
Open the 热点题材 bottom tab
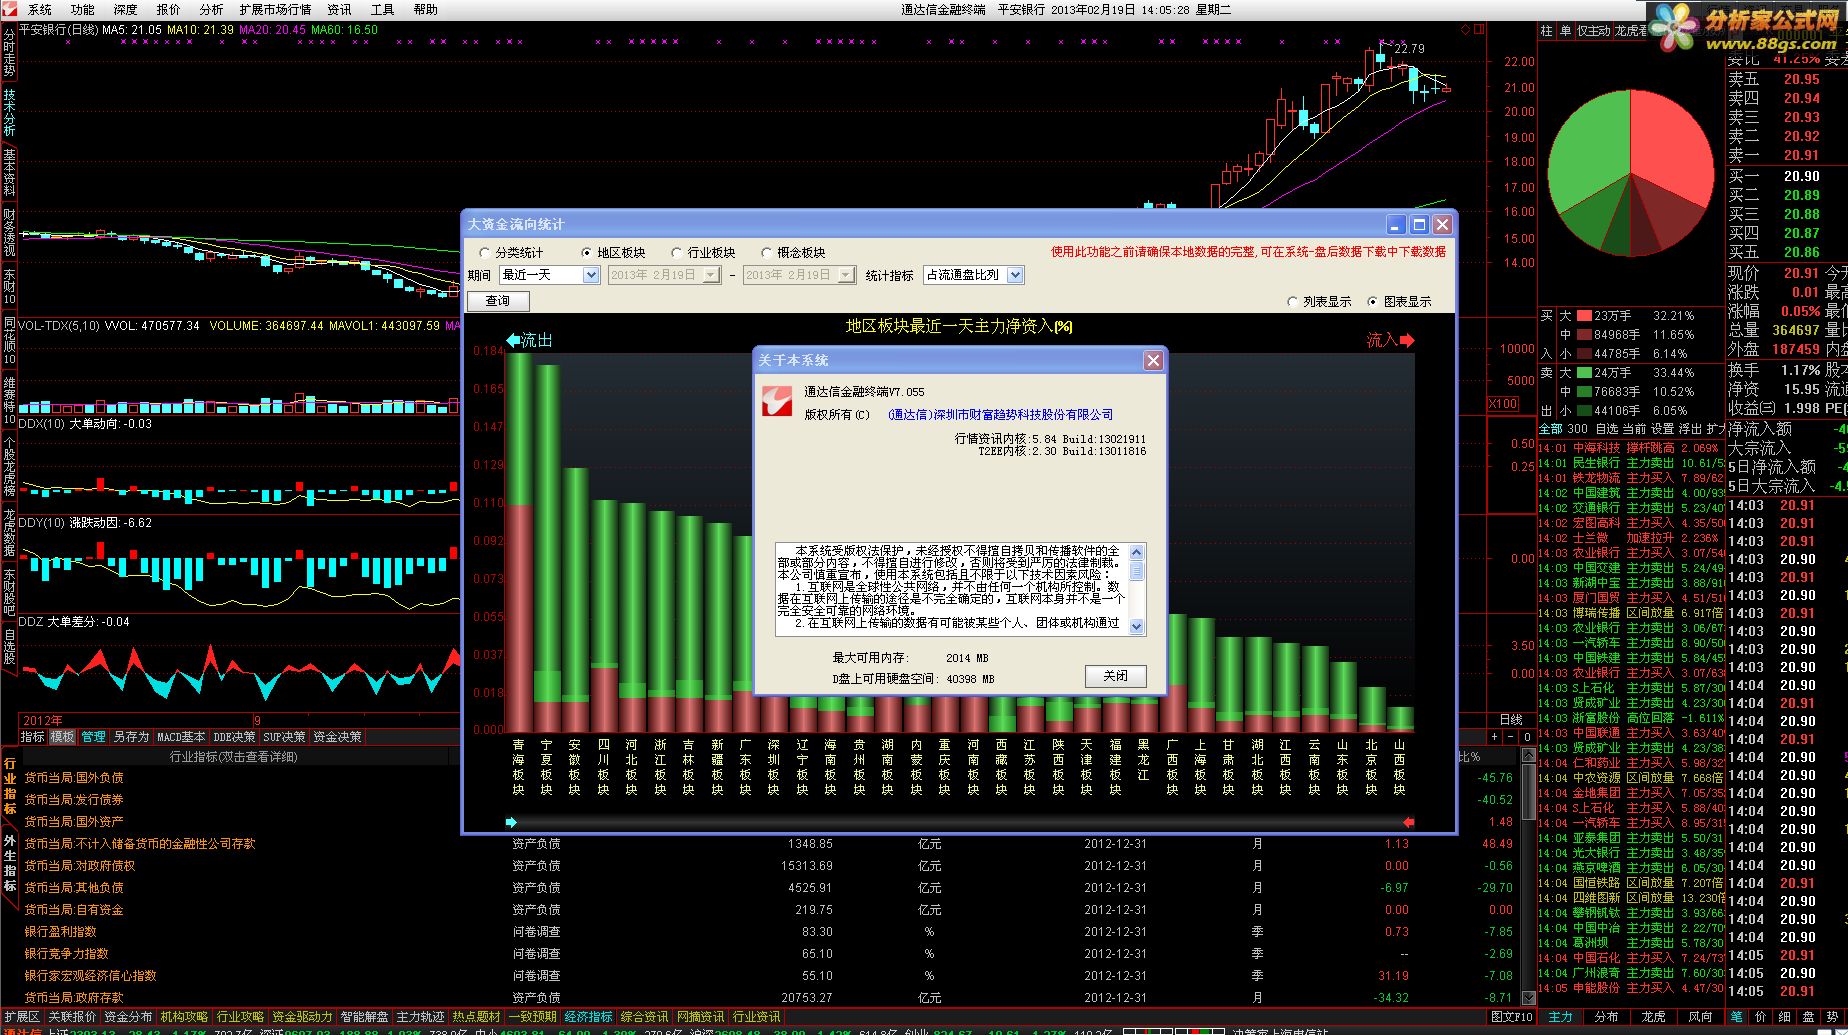coord(476,1017)
